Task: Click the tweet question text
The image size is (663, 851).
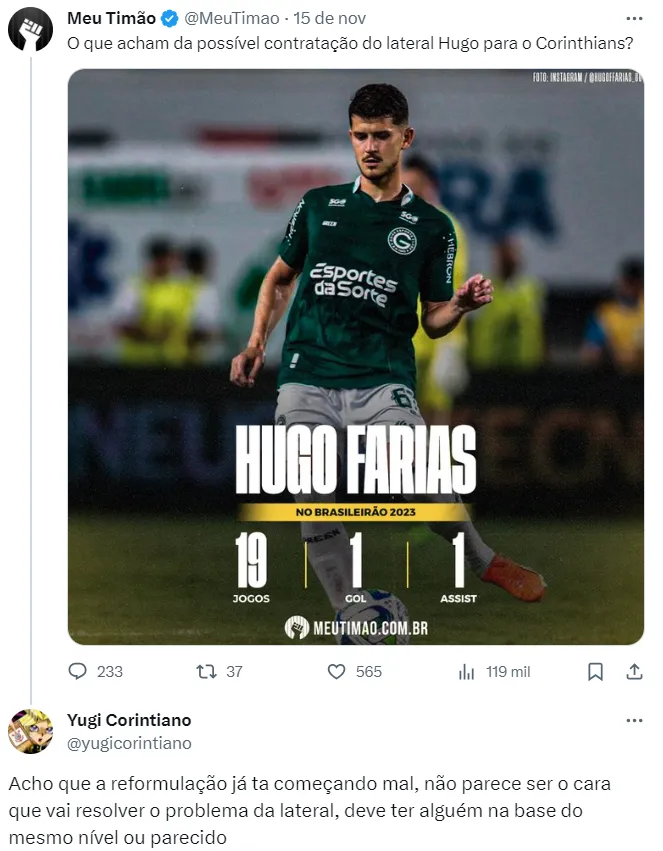Action: tap(350, 44)
